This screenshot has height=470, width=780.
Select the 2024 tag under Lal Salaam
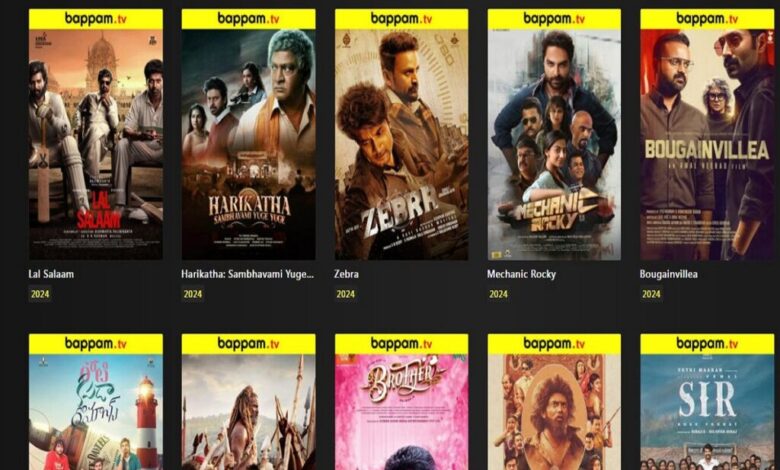(40, 294)
